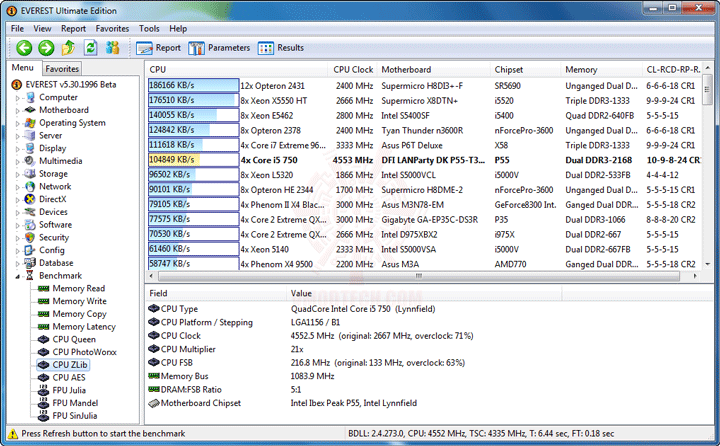Image resolution: width=720 pixels, height=446 pixels.
Task: Select CPU AES benchmark
Action: [x=69, y=378]
